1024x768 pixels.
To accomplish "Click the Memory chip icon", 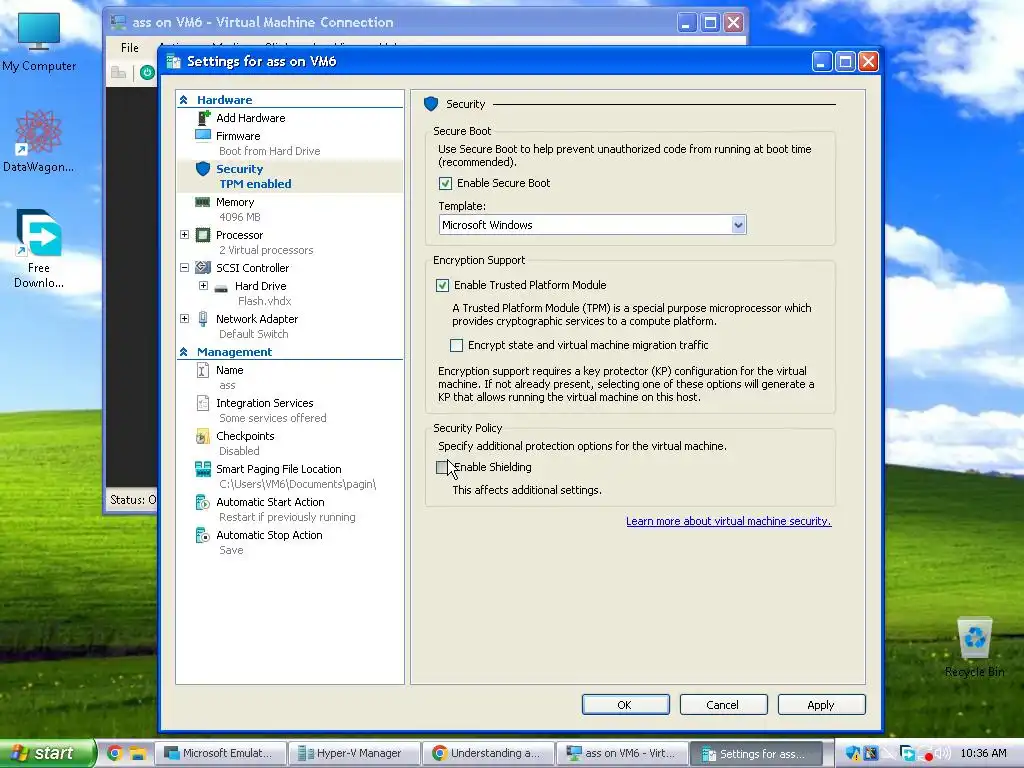I will point(203,202).
